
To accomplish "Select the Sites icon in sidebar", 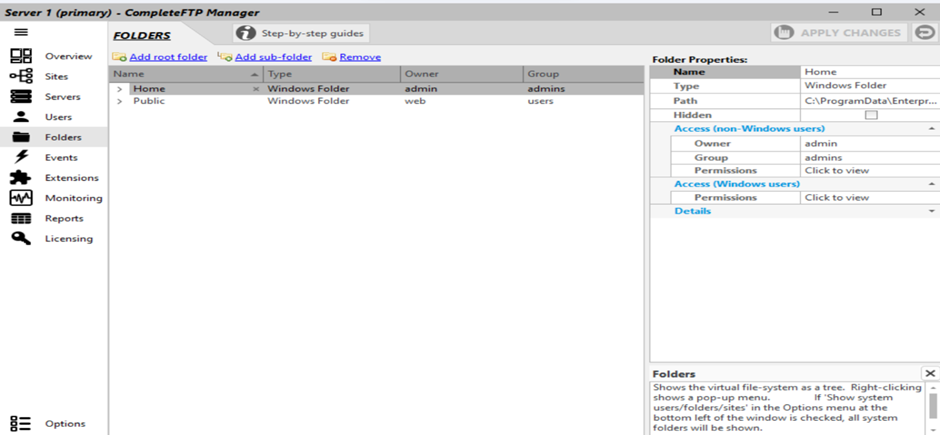I will point(21,76).
